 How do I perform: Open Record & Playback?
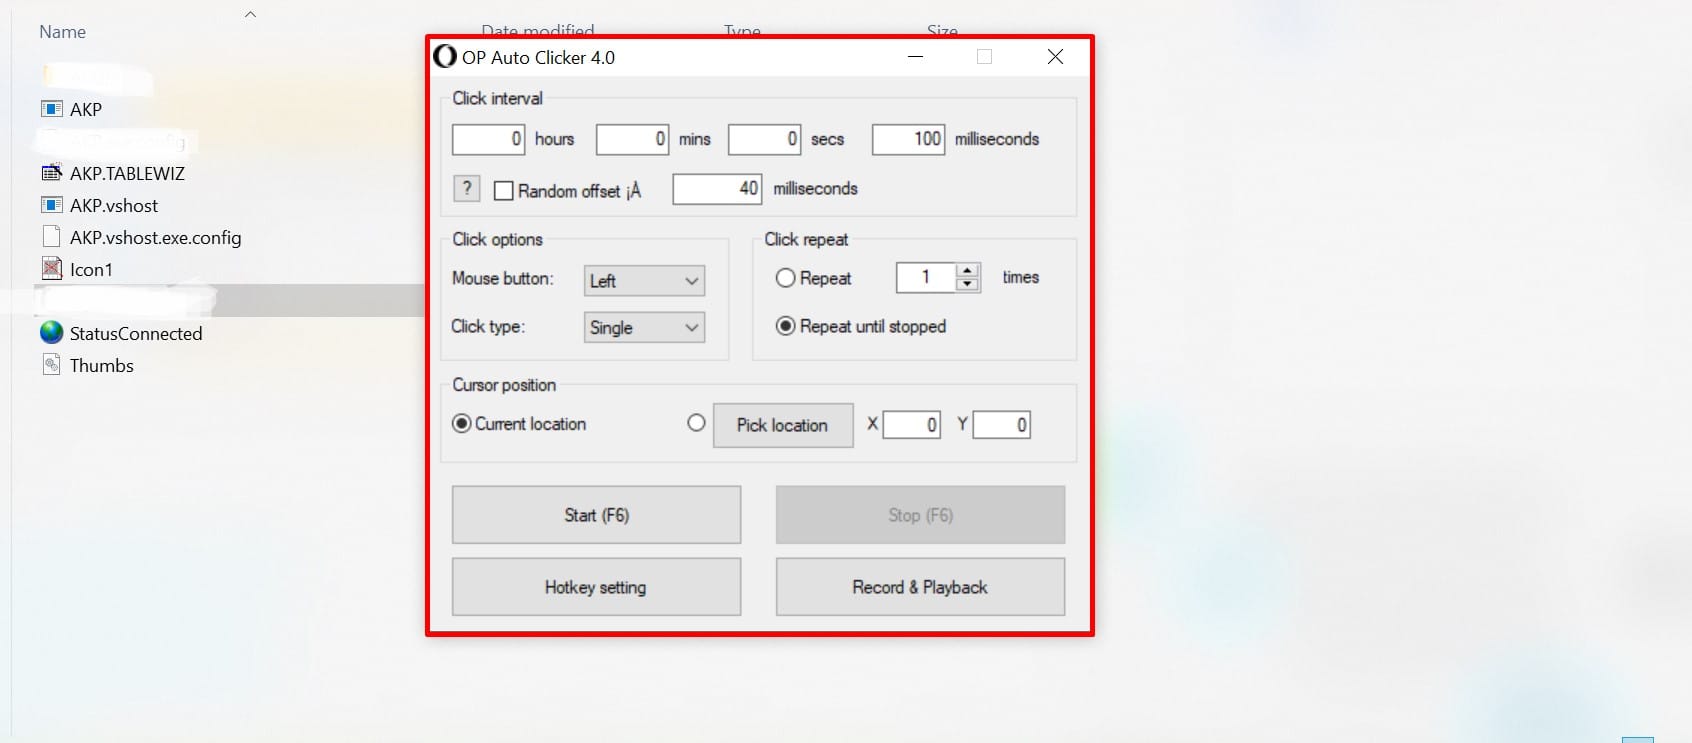(919, 587)
